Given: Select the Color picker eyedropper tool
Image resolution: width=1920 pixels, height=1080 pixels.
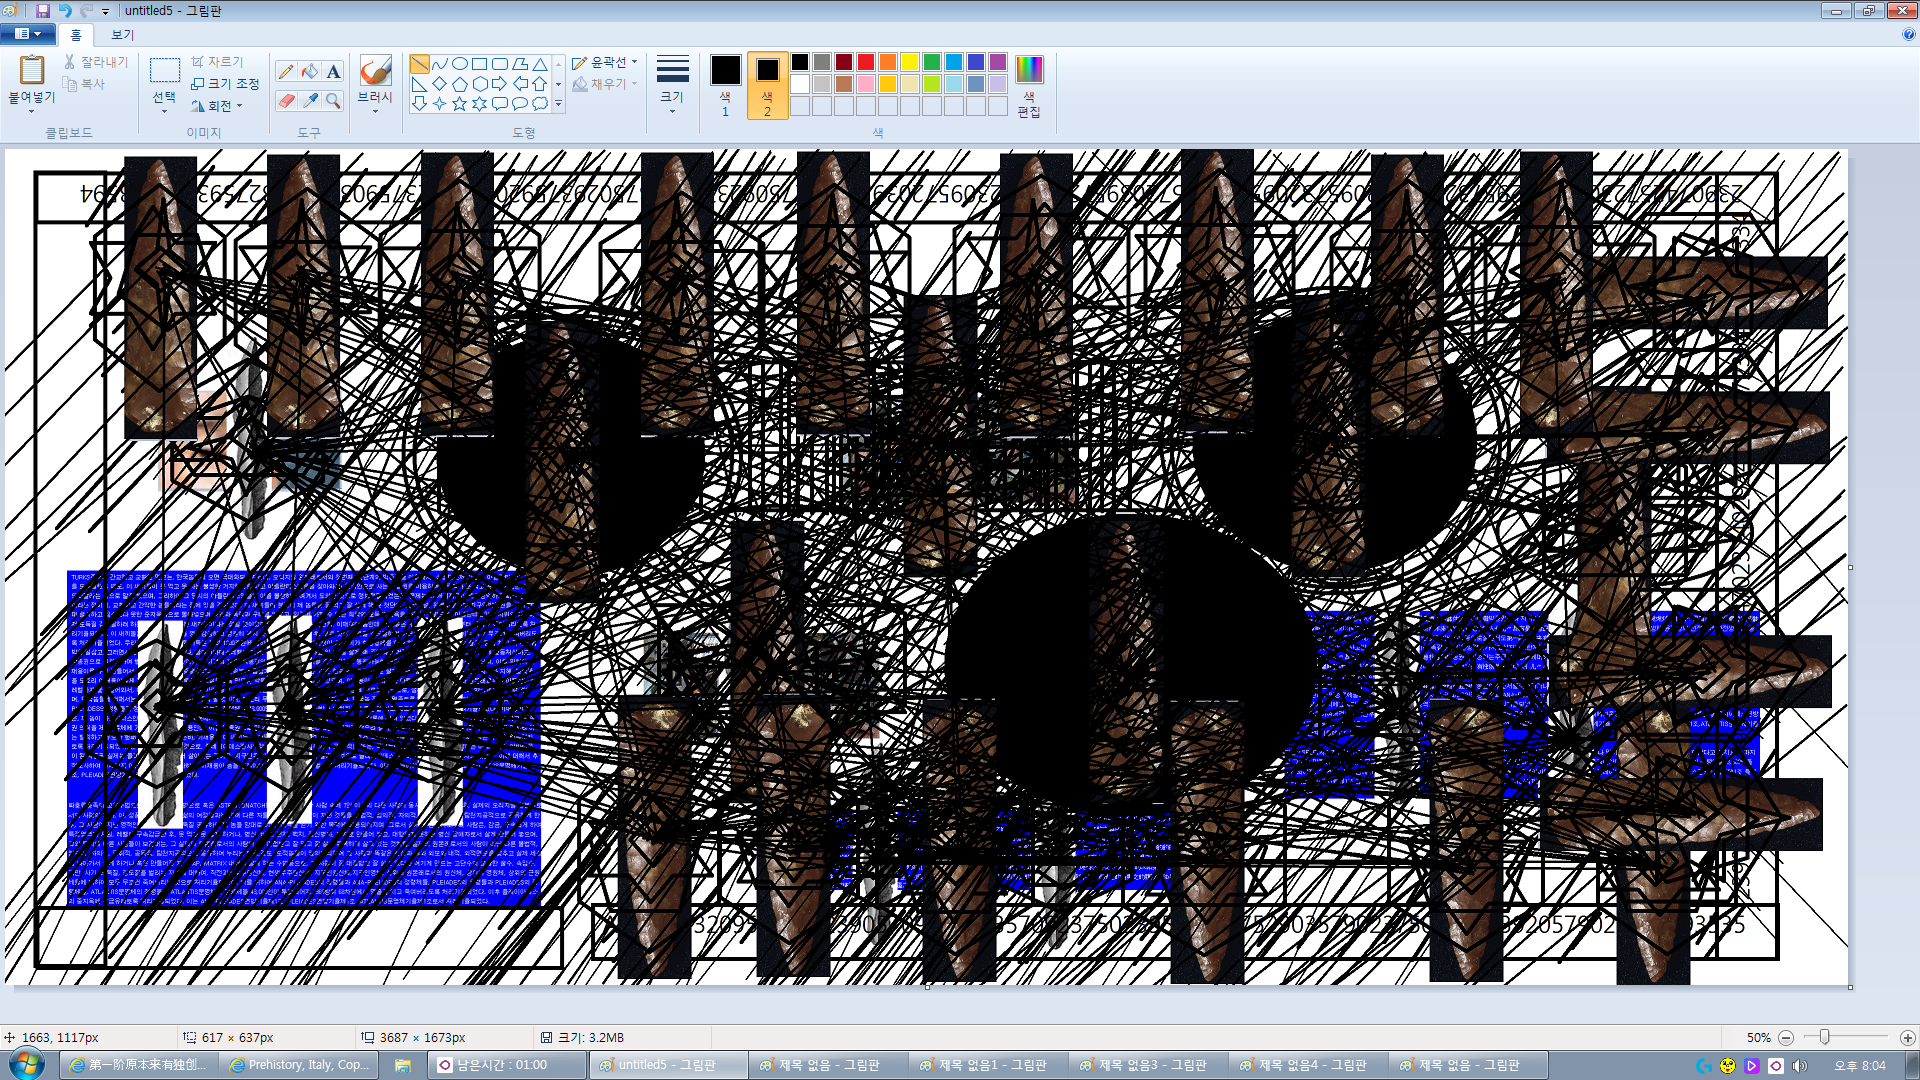Looking at the screenshot, I should tap(310, 101).
